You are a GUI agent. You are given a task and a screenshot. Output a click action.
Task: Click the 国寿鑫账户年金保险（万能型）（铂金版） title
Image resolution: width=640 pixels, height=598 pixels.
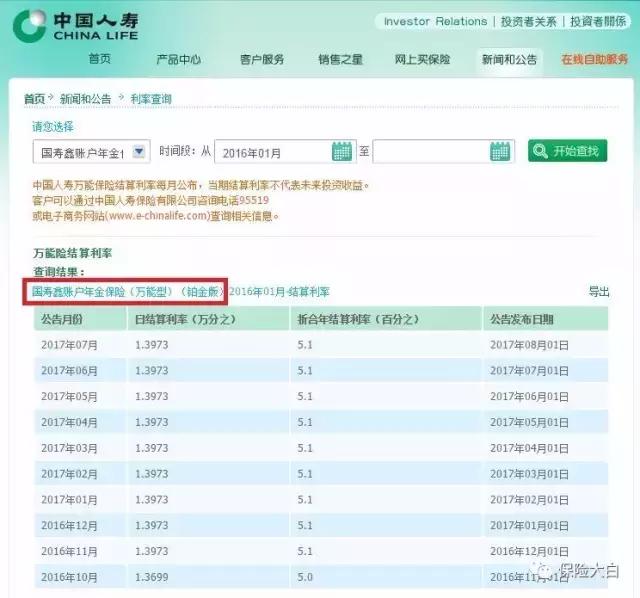coord(128,292)
